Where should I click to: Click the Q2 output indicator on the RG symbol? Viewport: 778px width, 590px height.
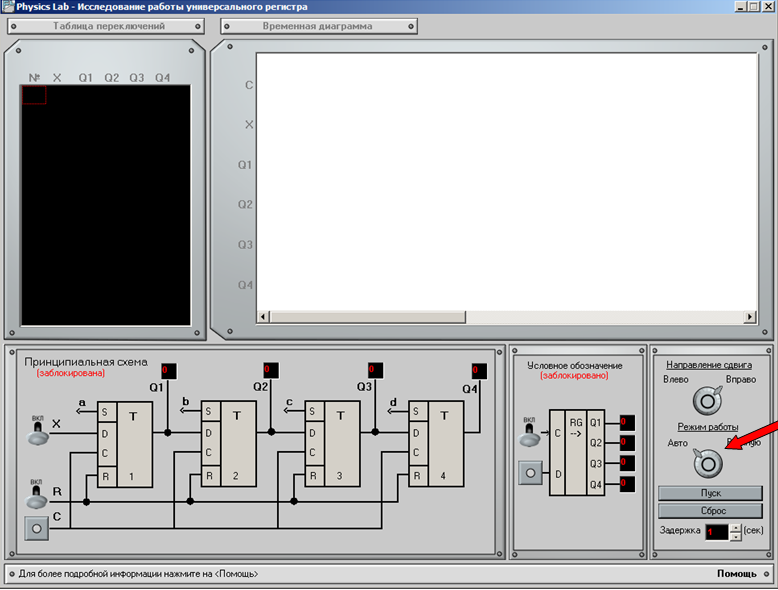pos(627,443)
